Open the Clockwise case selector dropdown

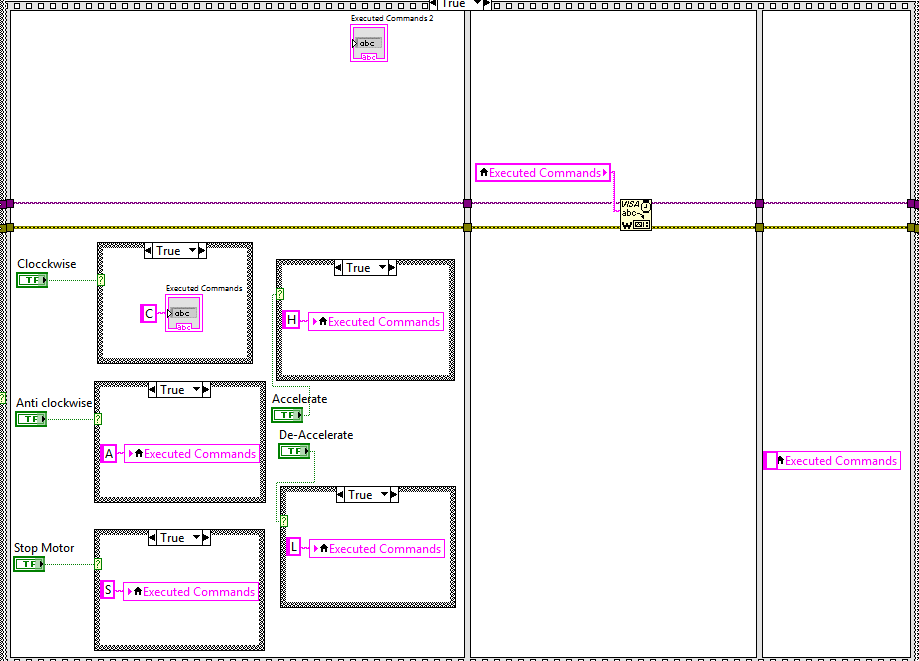[x=192, y=251]
